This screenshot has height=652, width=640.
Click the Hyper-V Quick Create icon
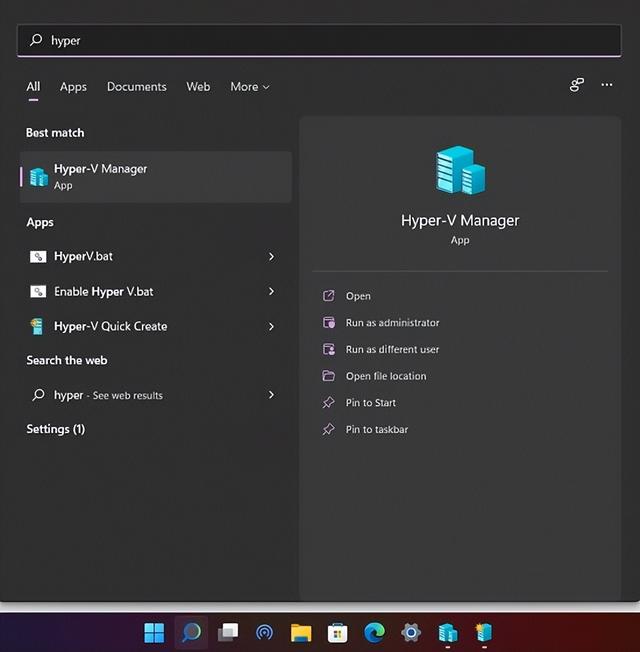click(37, 326)
